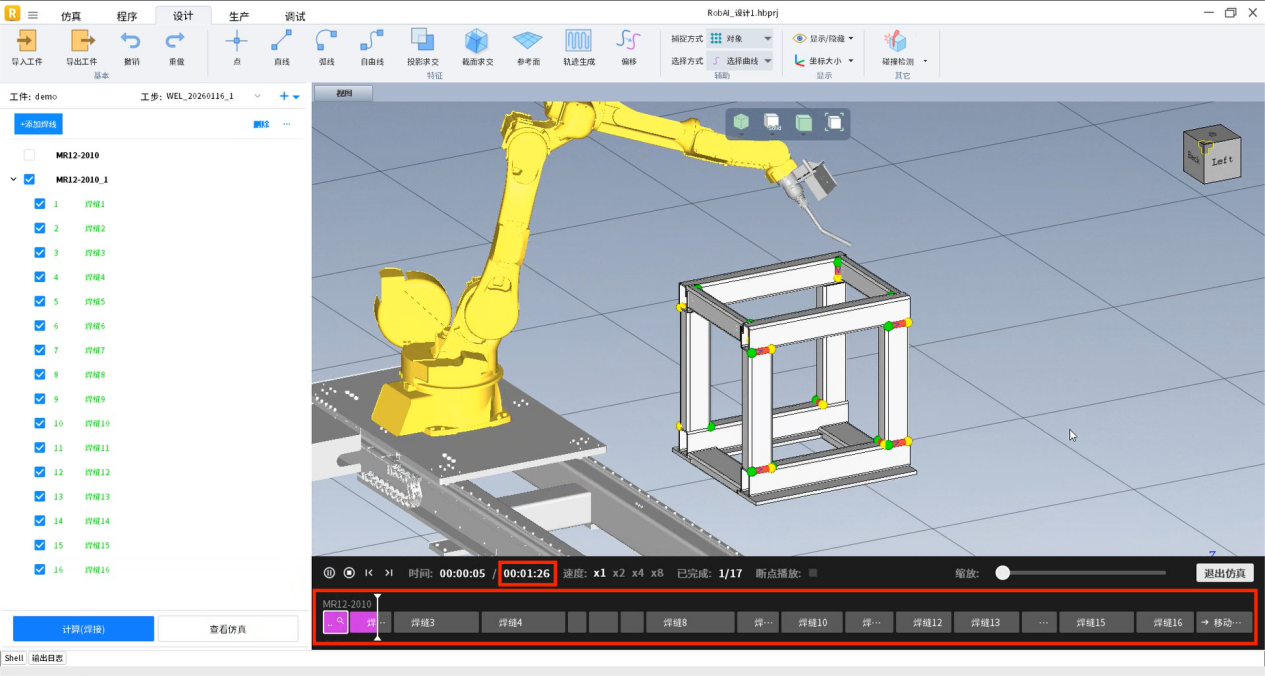Click the 导出工件 export workpiece icon
Image resolution: width=1265 pixels, height=676 pixels.
pyautogui.click(x=81, y=41)
